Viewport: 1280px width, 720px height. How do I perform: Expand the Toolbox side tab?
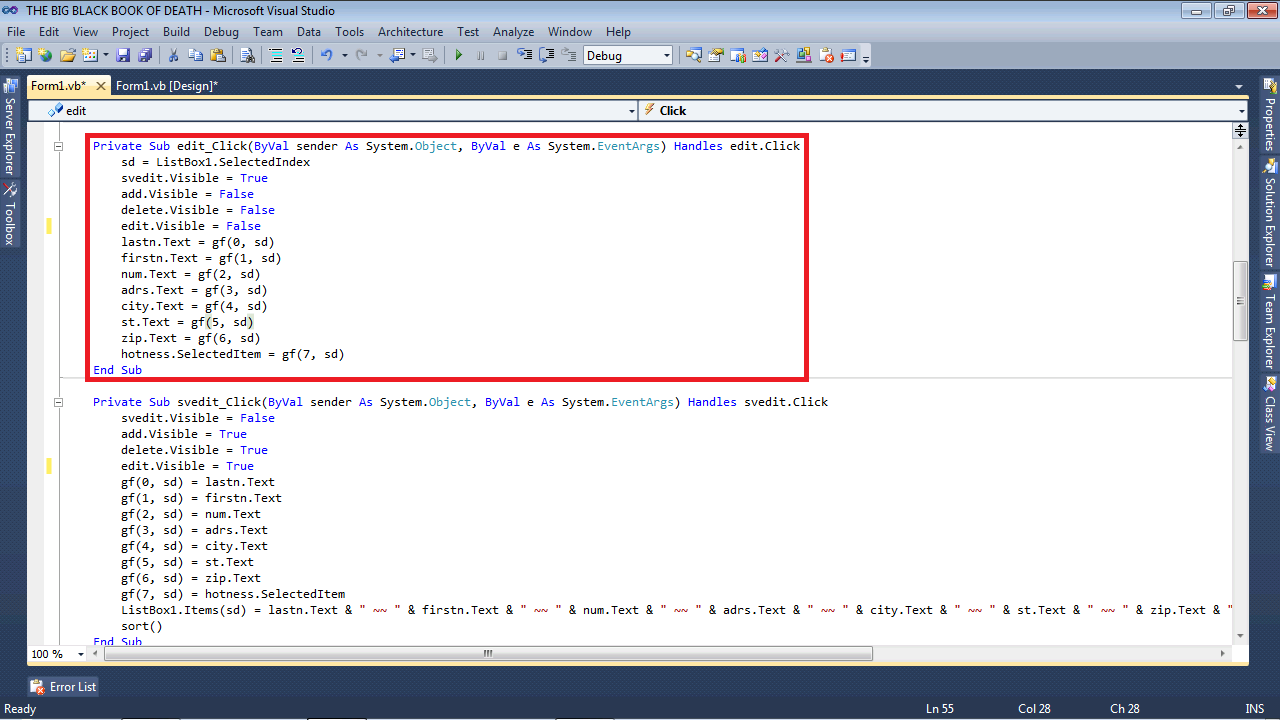click(10, 214)
